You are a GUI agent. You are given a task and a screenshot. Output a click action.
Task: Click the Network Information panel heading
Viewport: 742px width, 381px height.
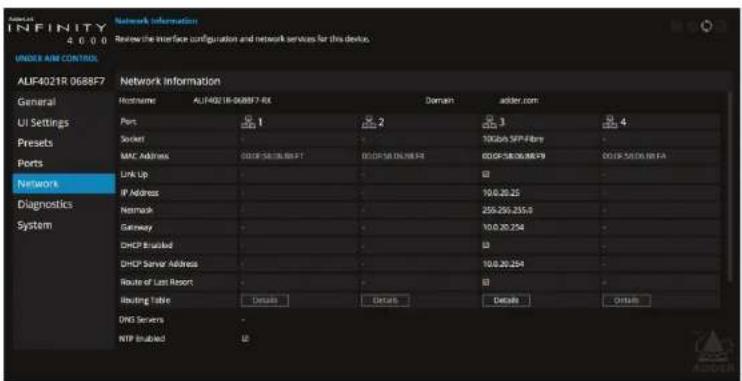[170, 81]
